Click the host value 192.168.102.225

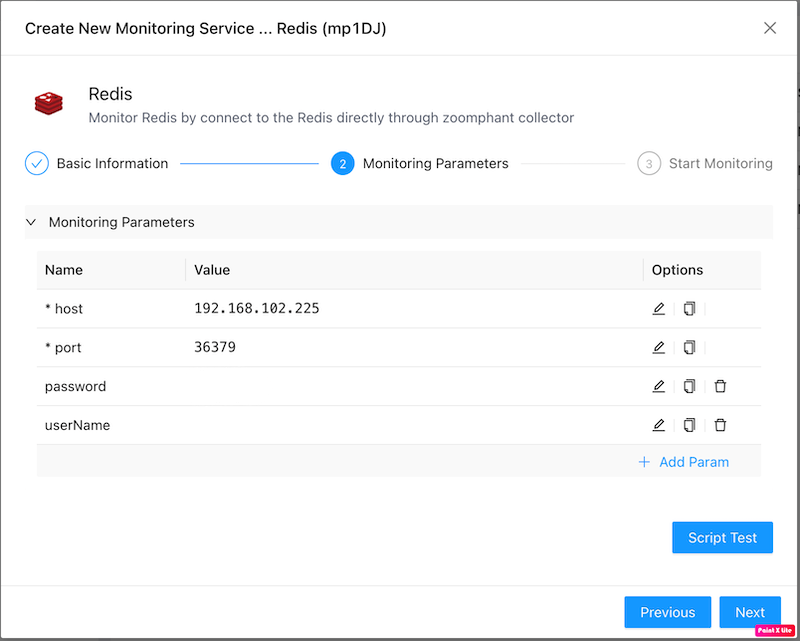tap(257, 309)
